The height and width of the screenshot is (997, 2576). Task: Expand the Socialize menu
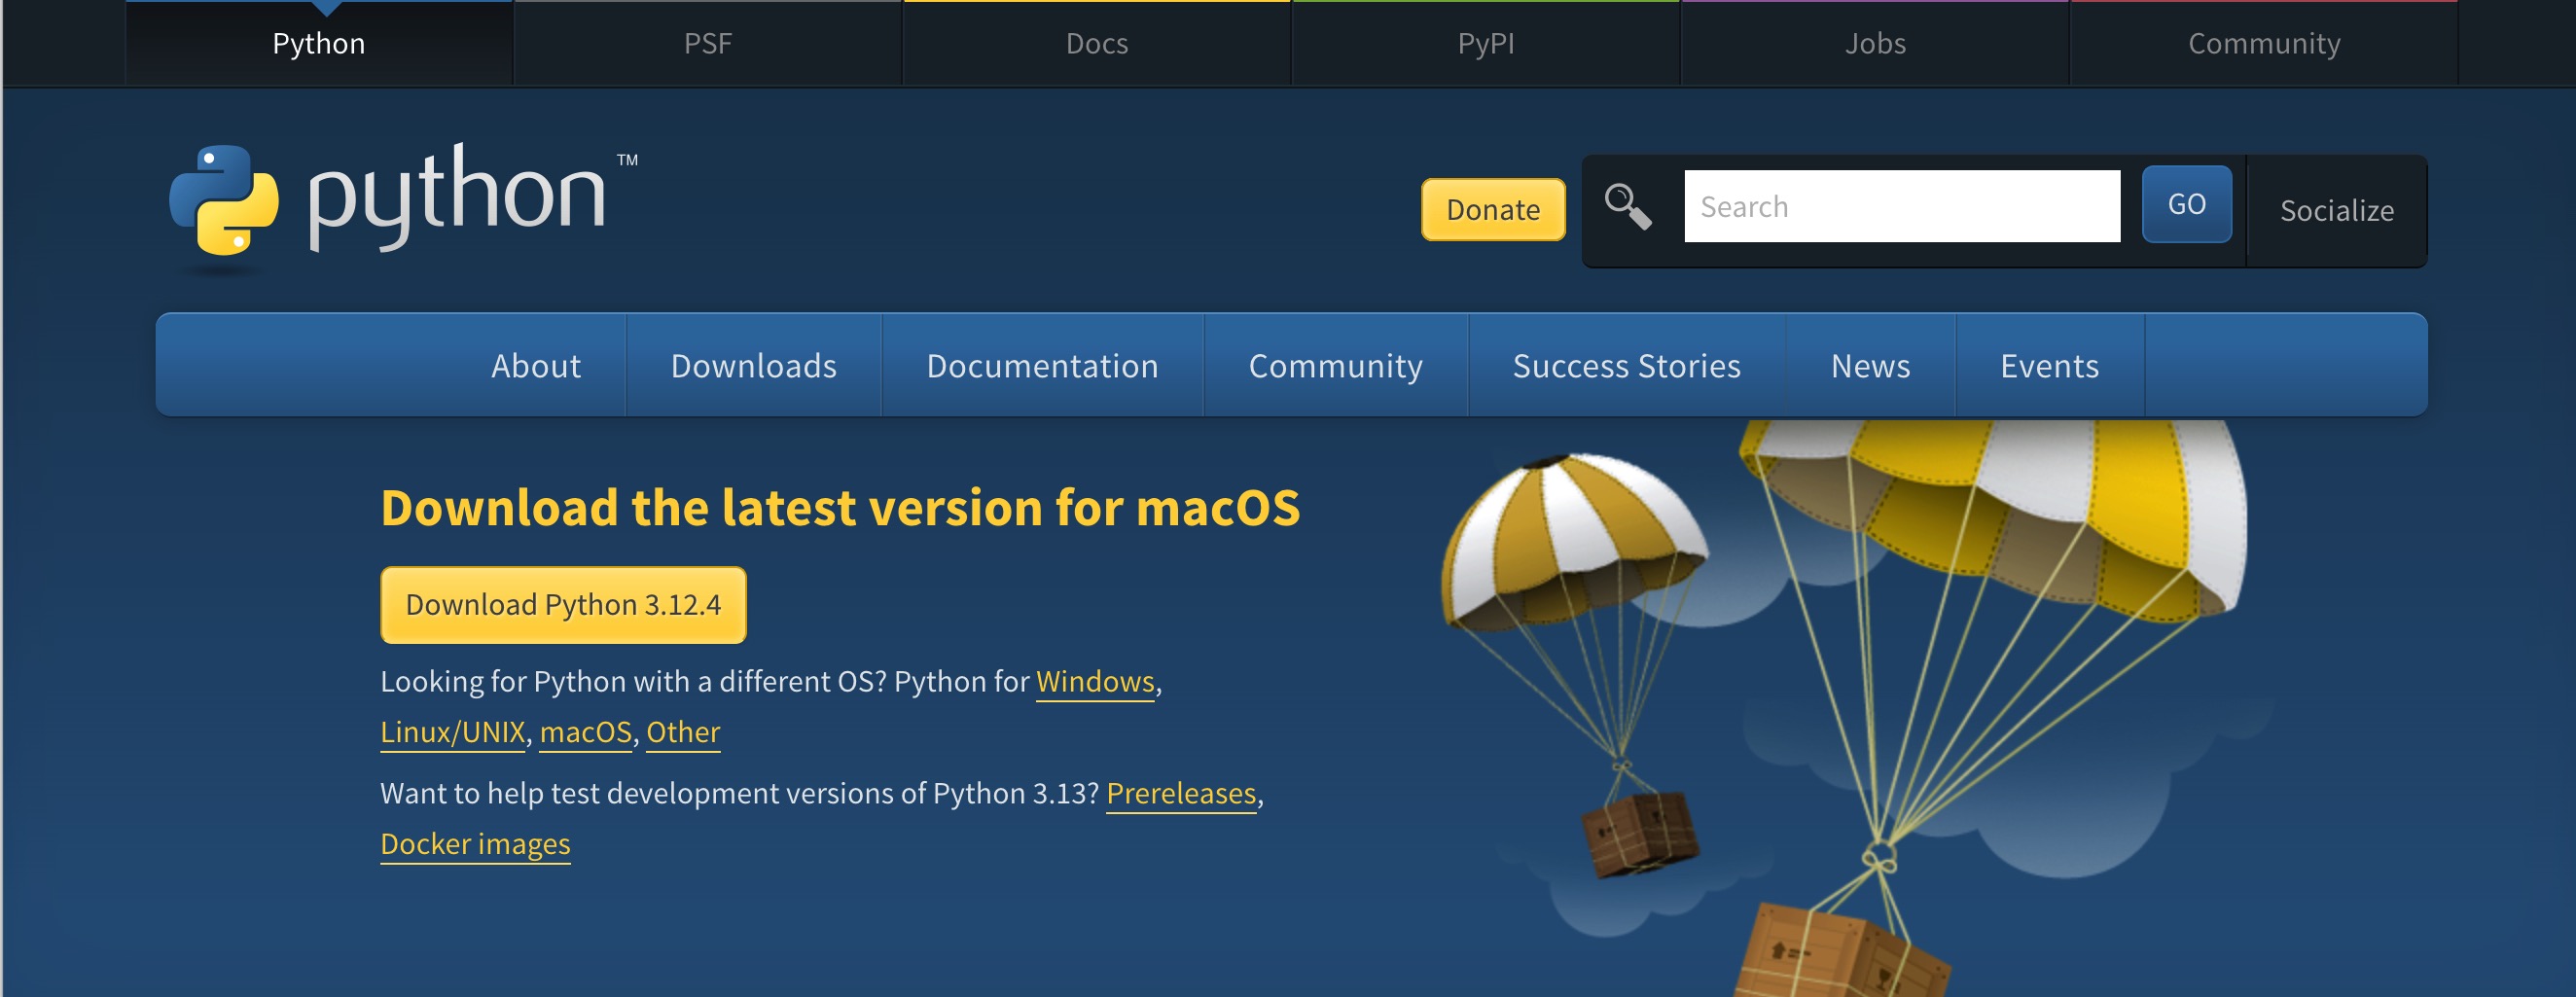pos(2335,210)
